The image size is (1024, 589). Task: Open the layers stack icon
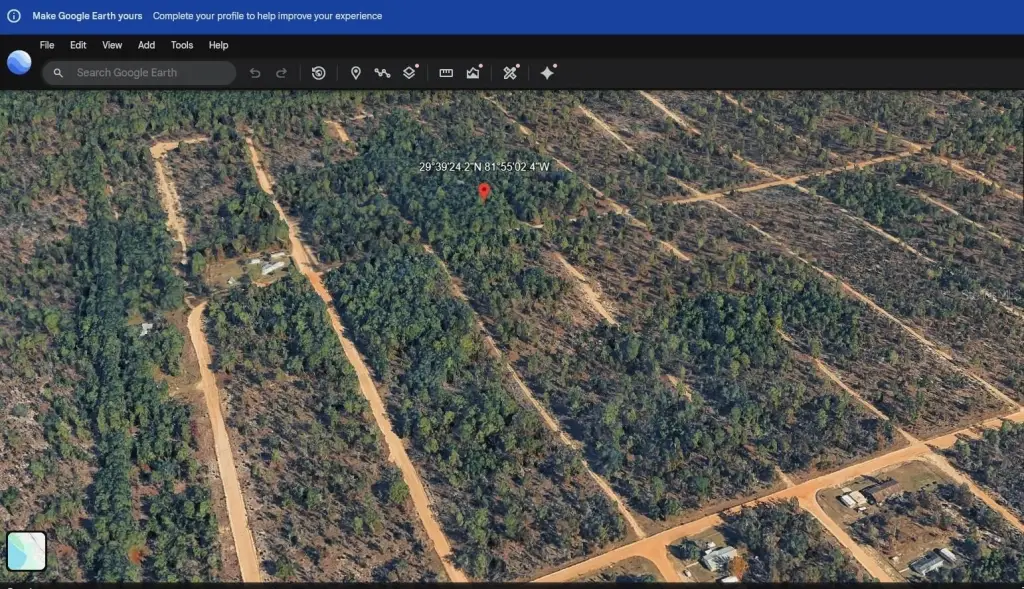tap(410, 73)
